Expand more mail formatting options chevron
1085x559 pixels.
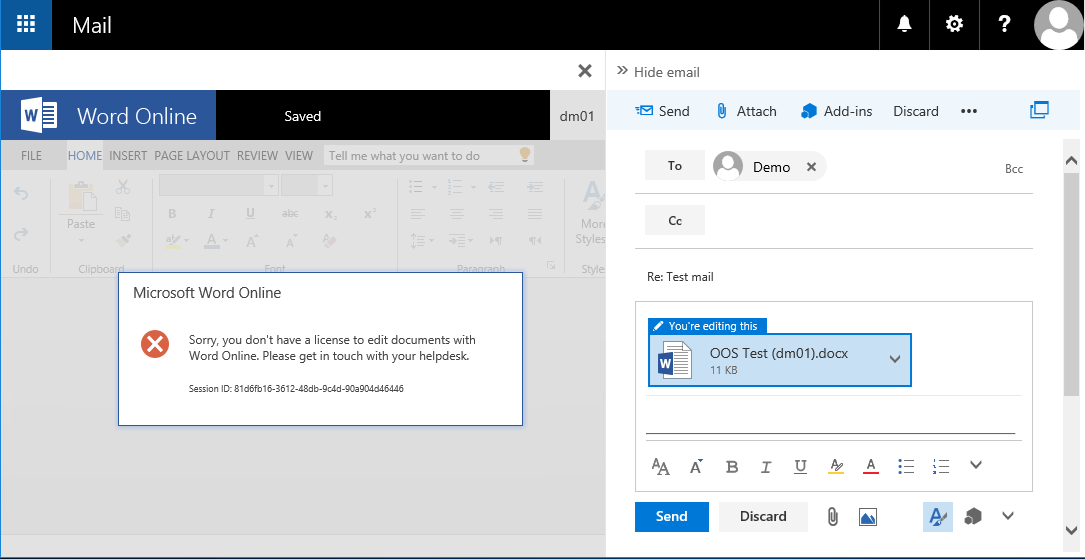click(x=976, y=465)
